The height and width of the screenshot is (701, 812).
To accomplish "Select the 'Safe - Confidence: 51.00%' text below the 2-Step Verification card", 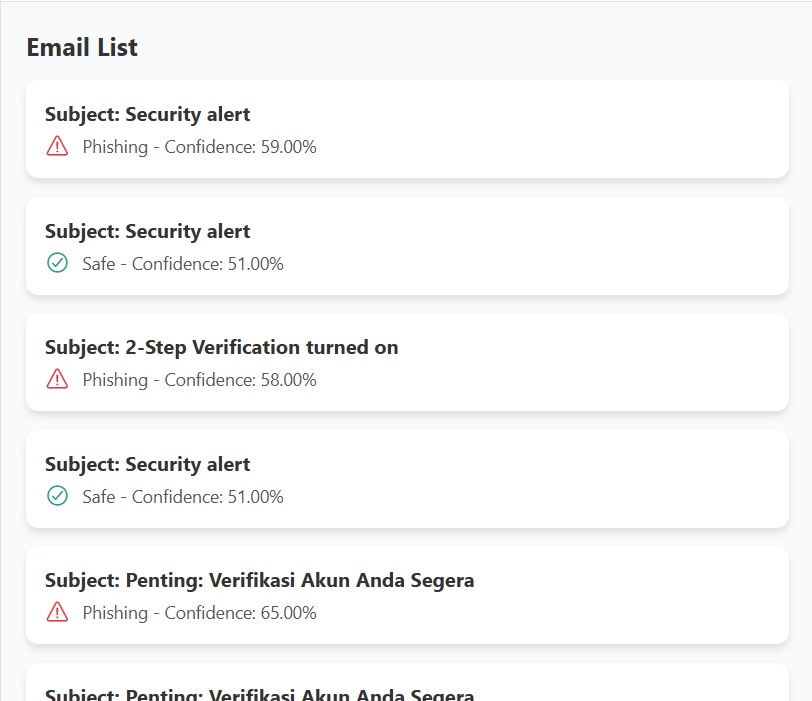I will [x=183, y=497].
